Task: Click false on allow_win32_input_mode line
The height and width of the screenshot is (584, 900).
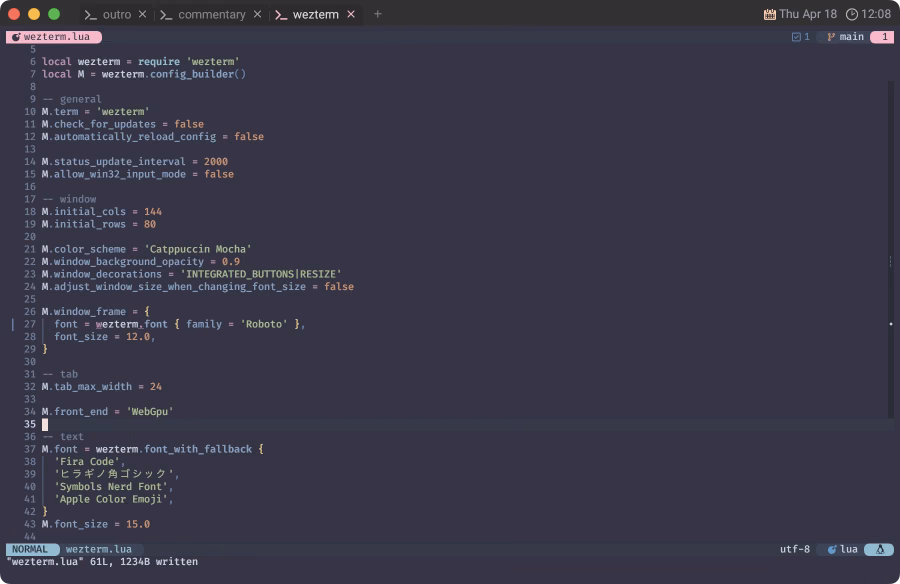Action: tap(219, 174)
